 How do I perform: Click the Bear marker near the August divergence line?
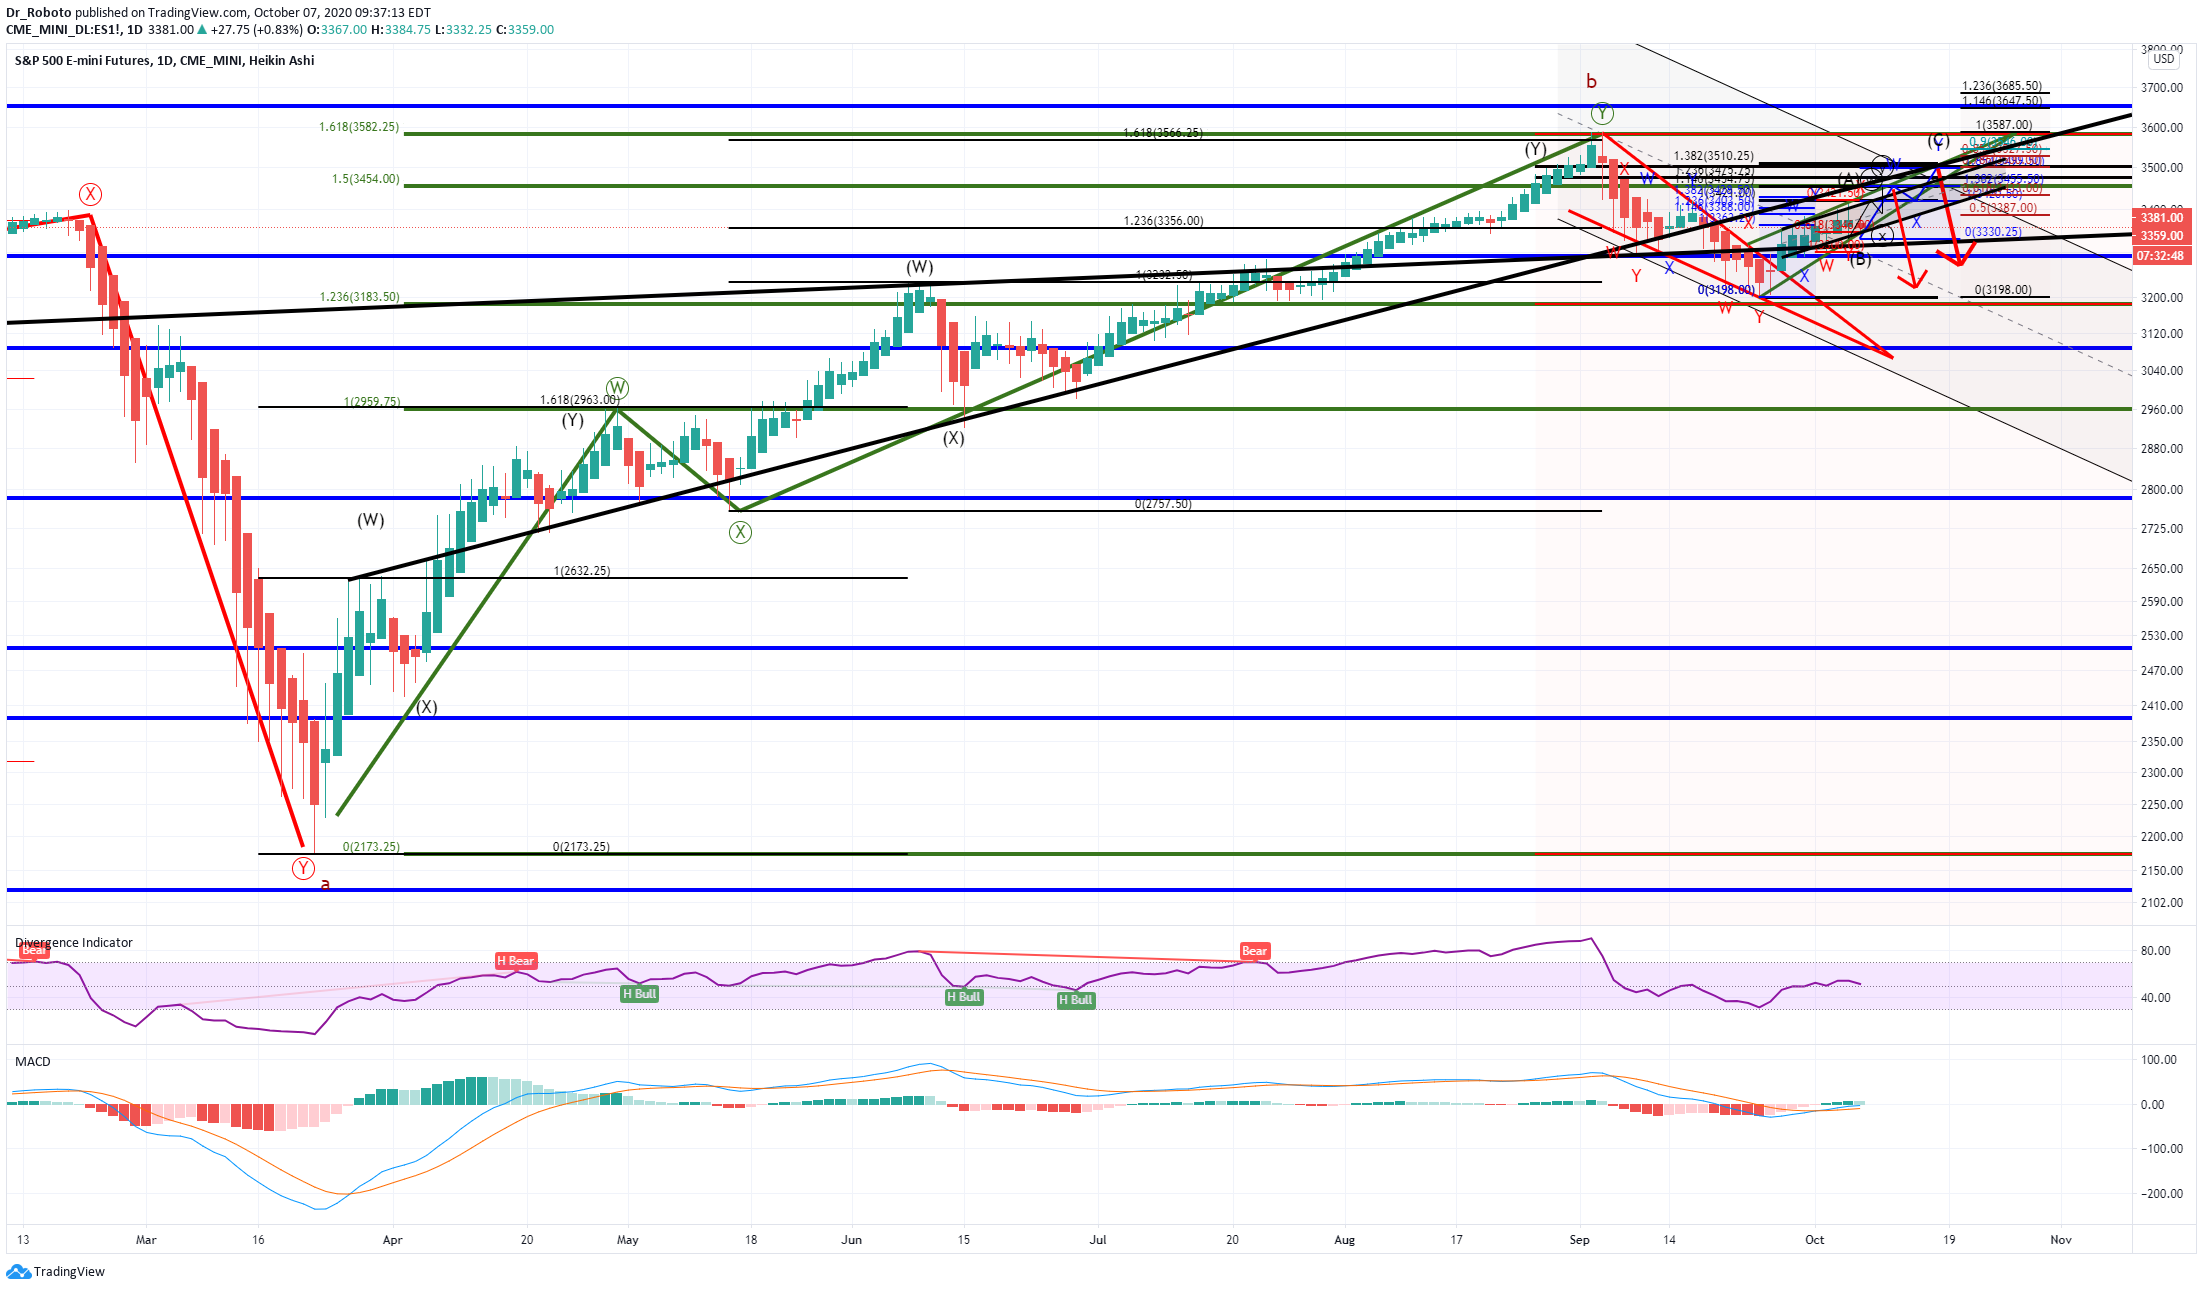click(1254, 951)
